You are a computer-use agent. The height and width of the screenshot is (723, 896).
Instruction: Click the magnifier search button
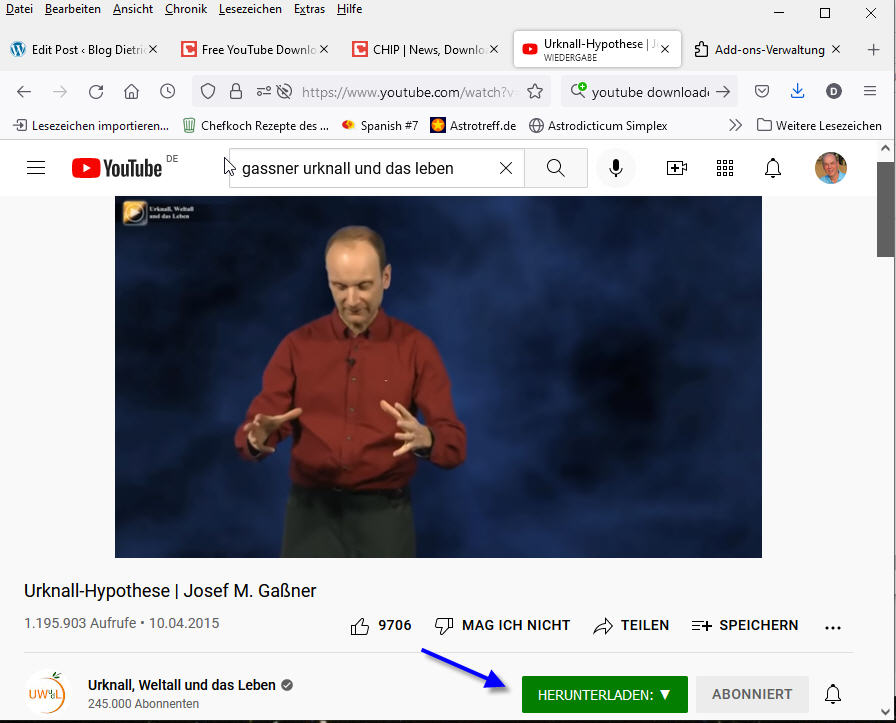(556, 168)
